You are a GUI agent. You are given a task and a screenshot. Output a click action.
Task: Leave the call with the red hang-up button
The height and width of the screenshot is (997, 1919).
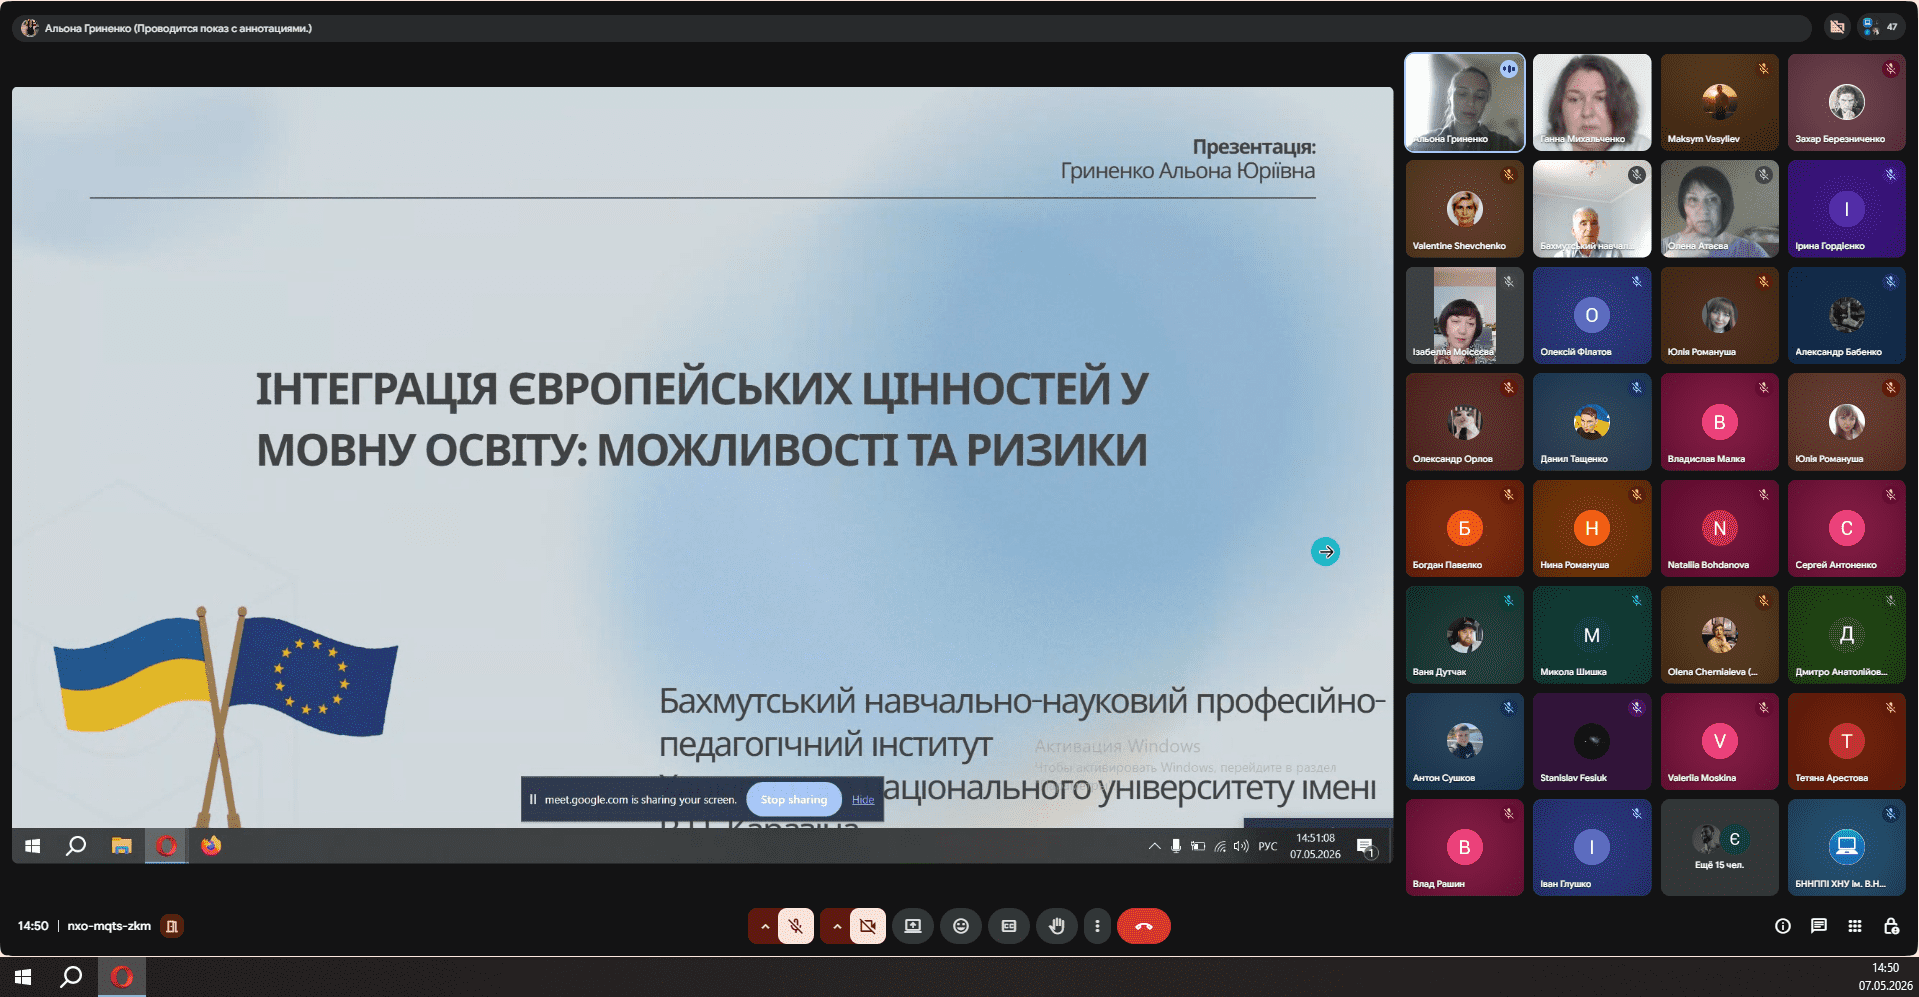[x=1144, y=926]
